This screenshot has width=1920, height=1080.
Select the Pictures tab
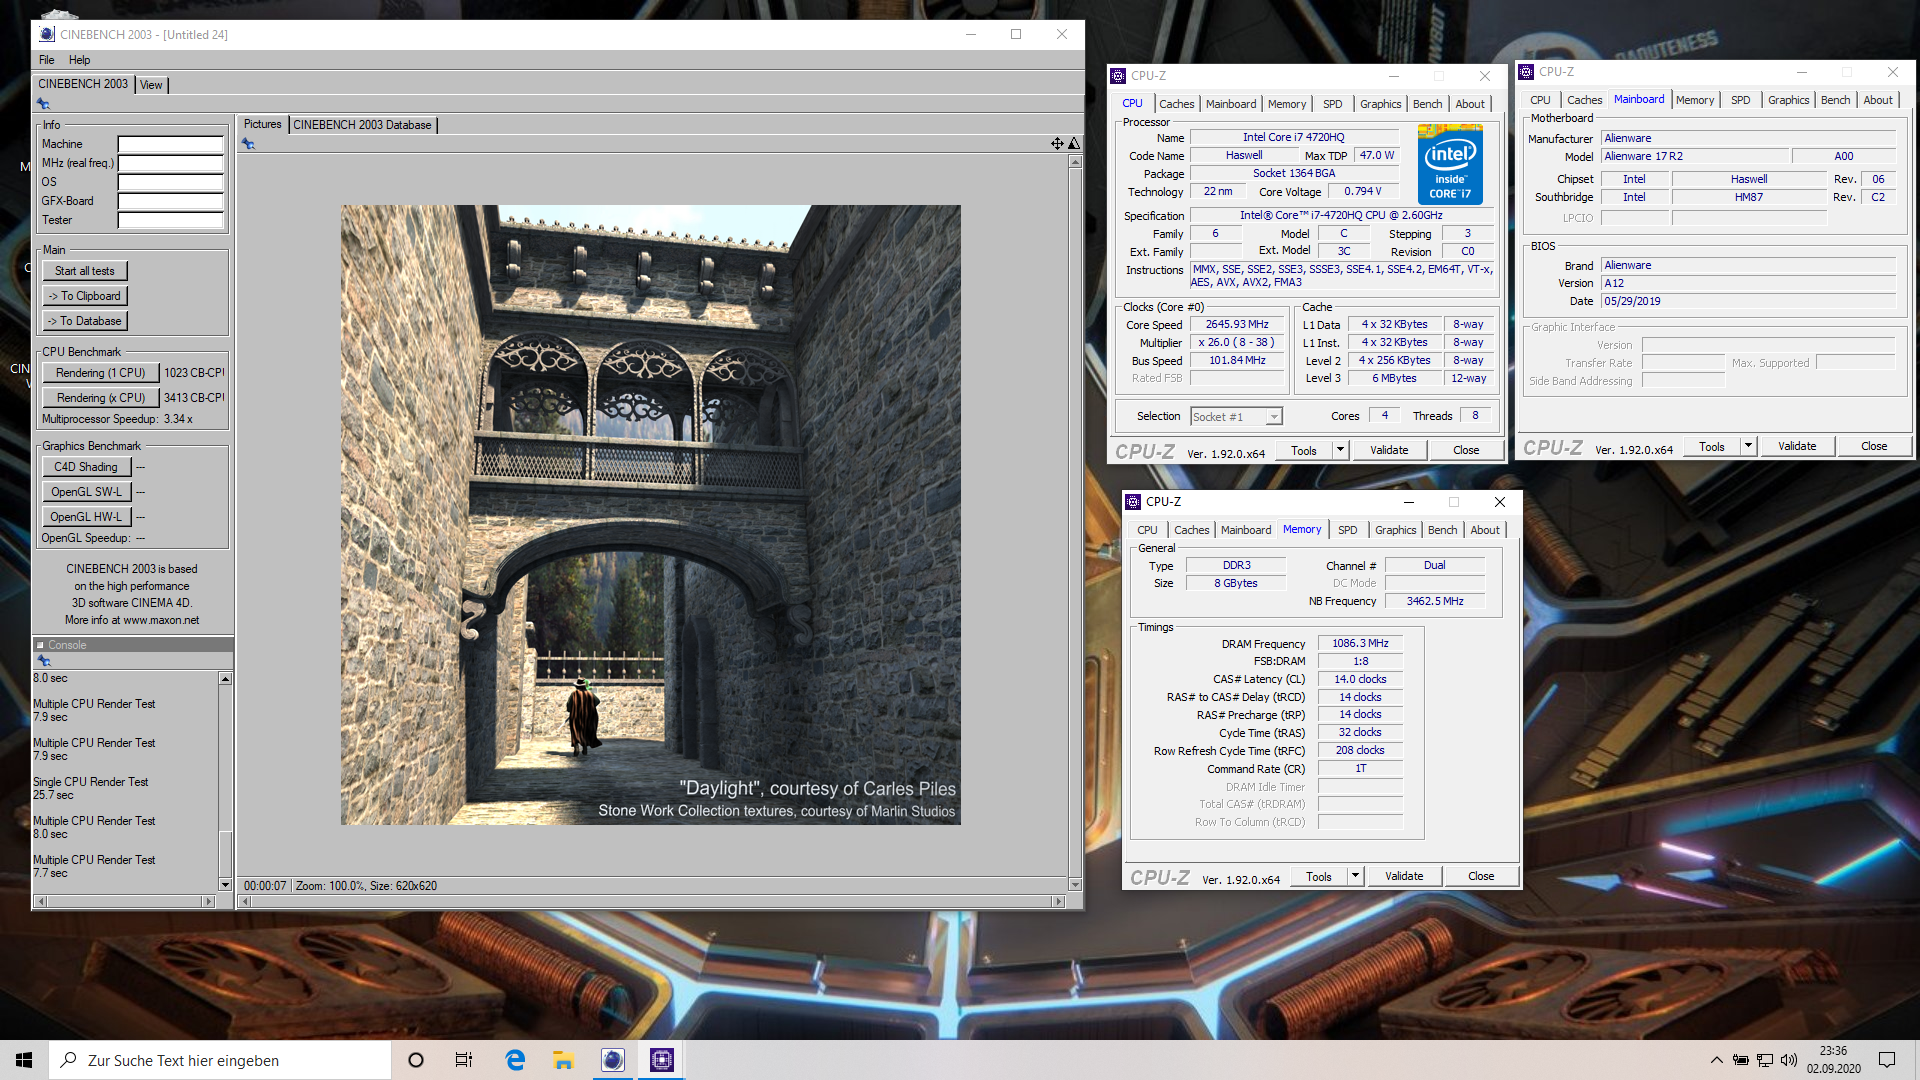click(262, 125)
